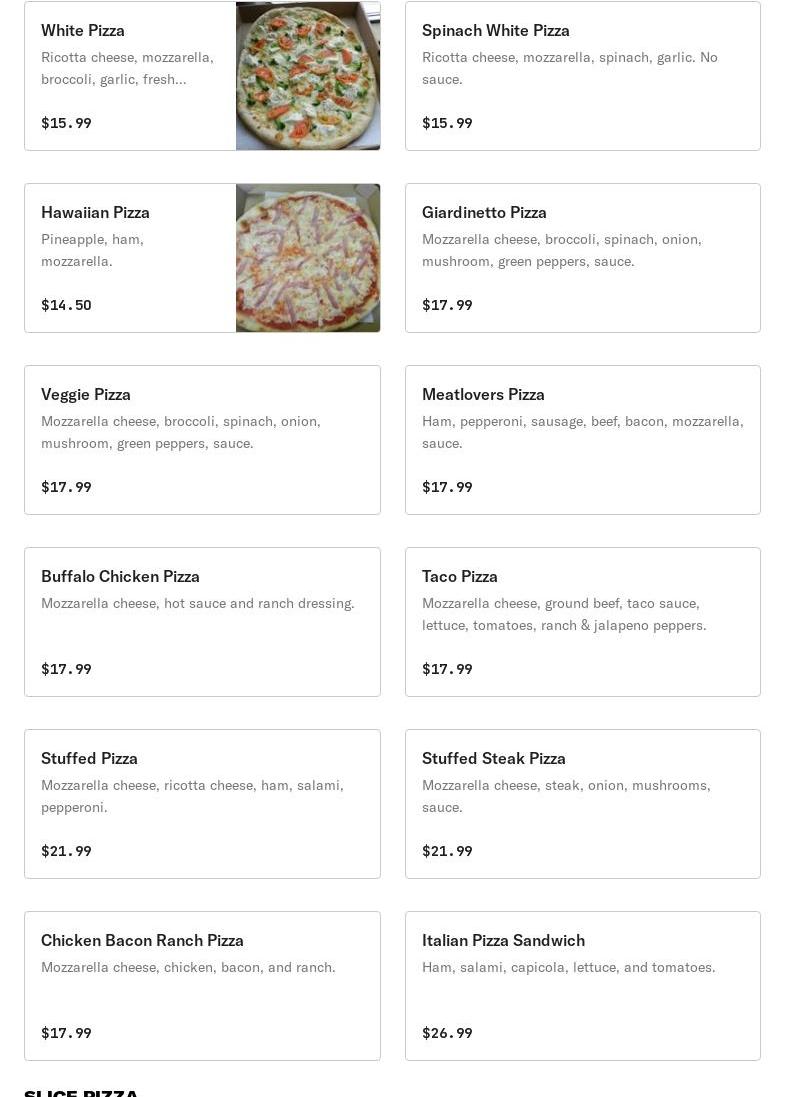The image size is (785, 1097).
Task: Open the White Pizza photo thumbnail
Action: click(x=308, y=76)
